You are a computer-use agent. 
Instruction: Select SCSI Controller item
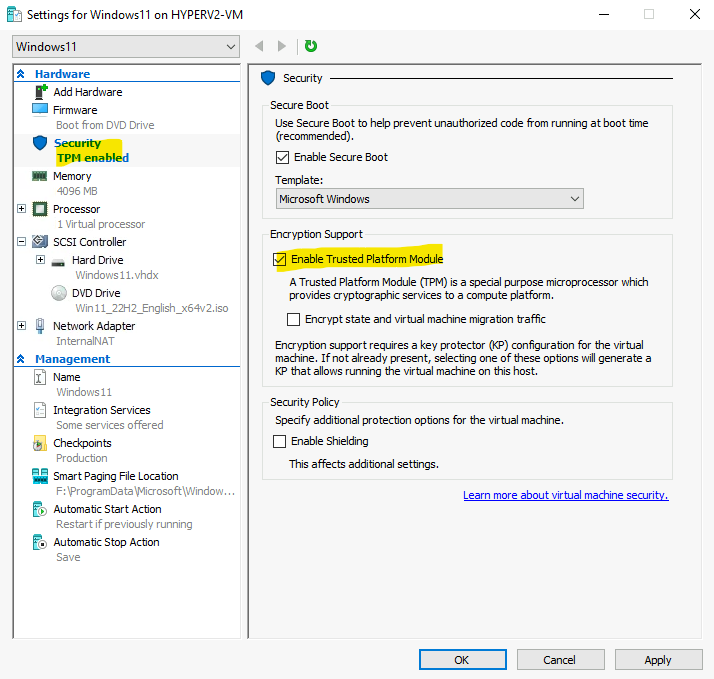(x=89, y=242)
